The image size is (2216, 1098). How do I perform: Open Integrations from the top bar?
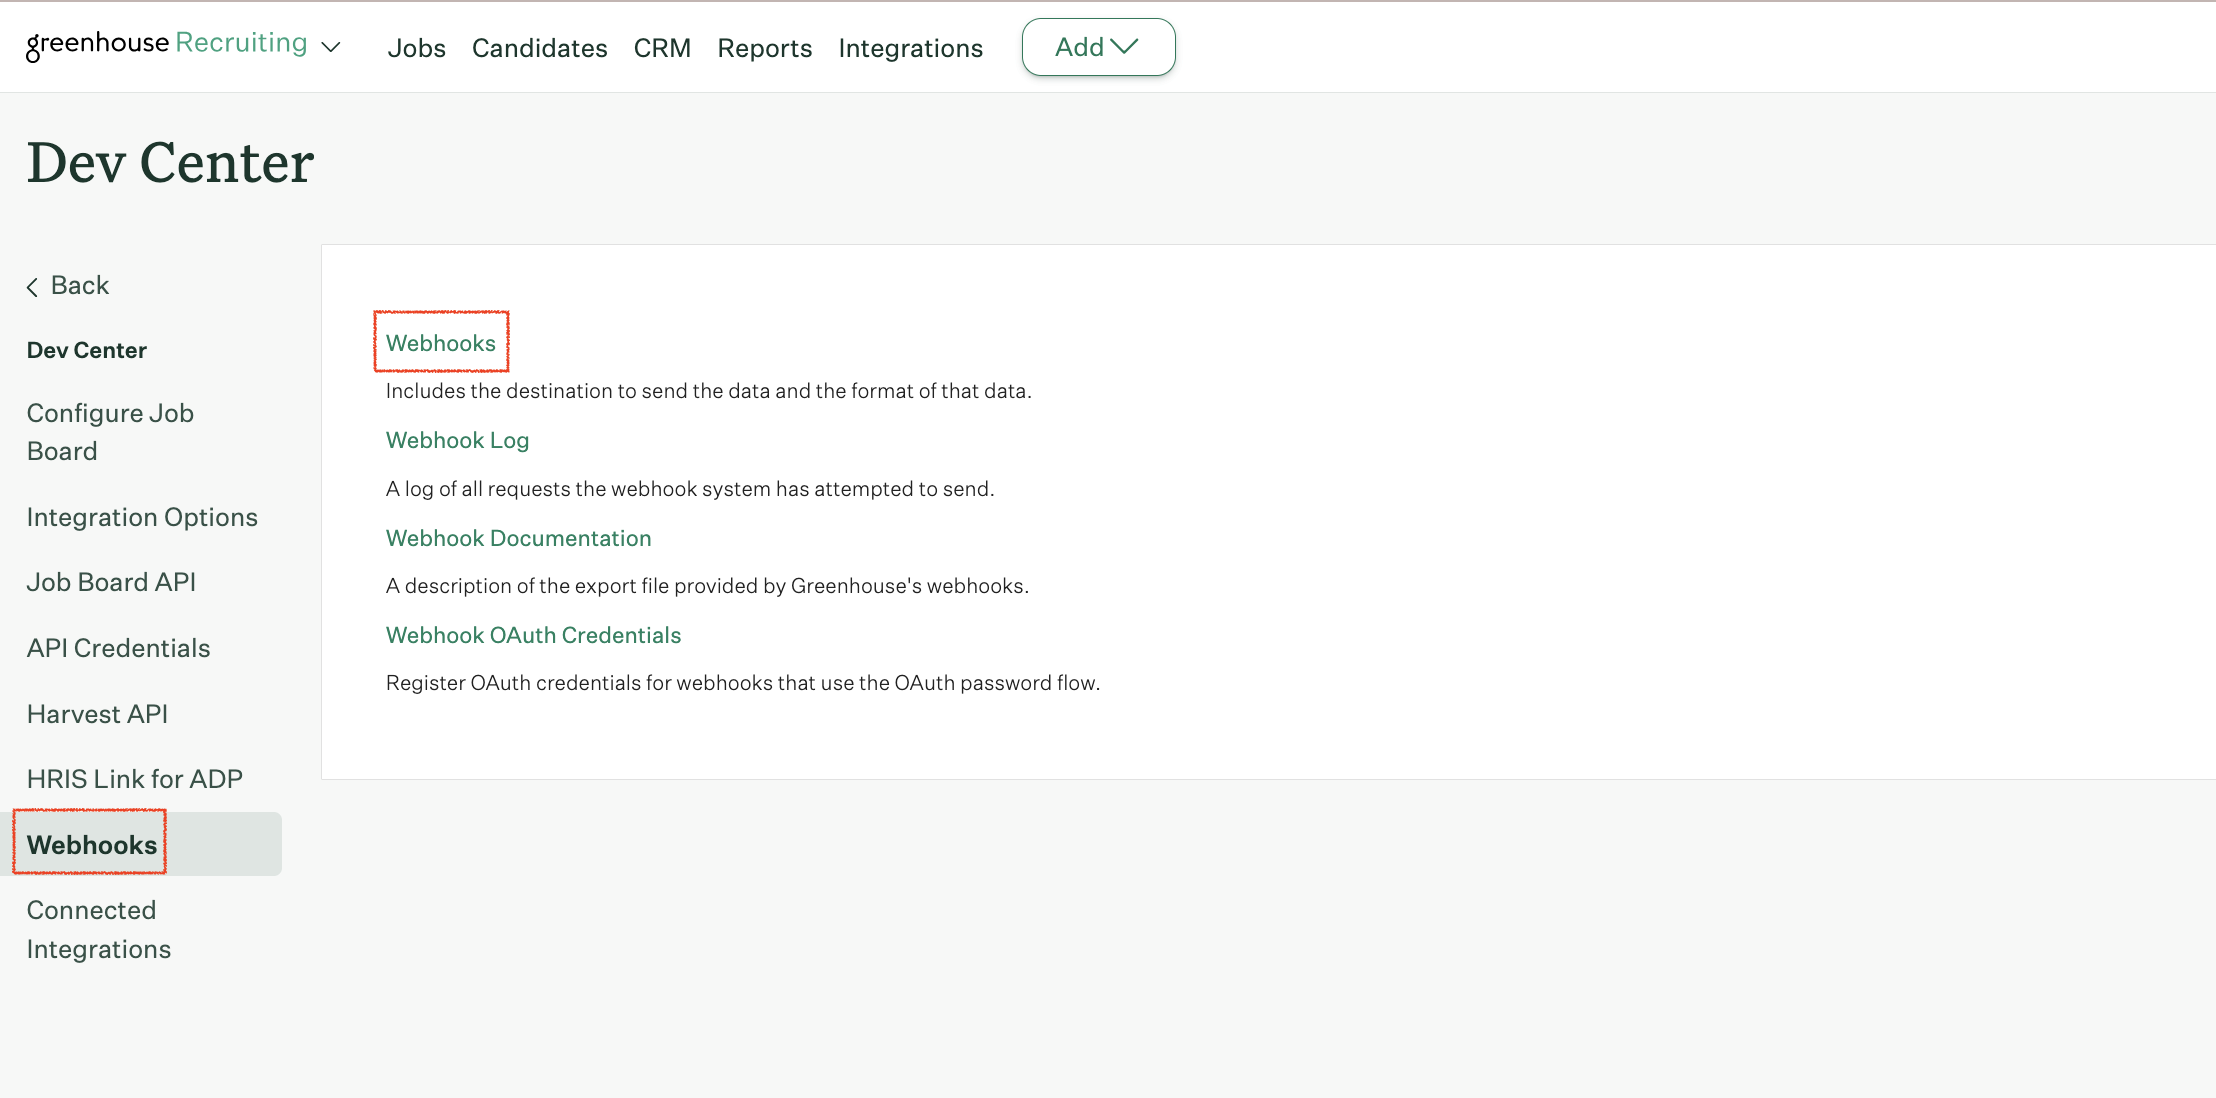[x=910, y=48]
